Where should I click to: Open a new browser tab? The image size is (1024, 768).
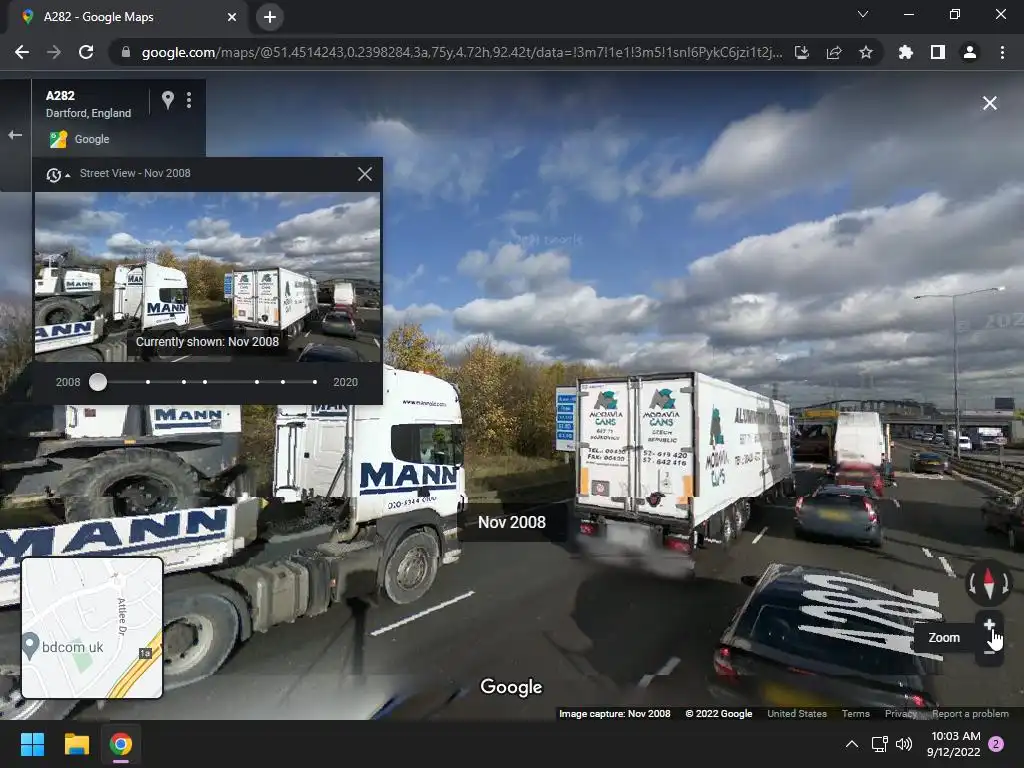[x=270, y=17]
